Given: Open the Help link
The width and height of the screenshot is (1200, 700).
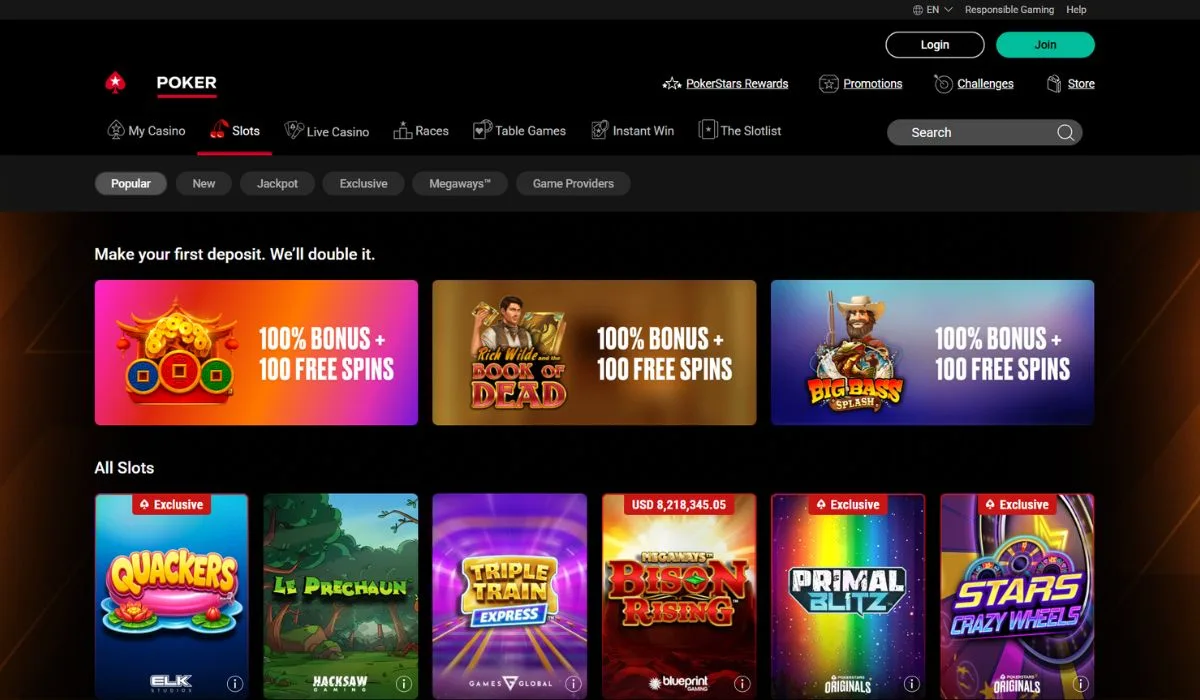Looking at the screenshot, I should (x=1076, y=10).
